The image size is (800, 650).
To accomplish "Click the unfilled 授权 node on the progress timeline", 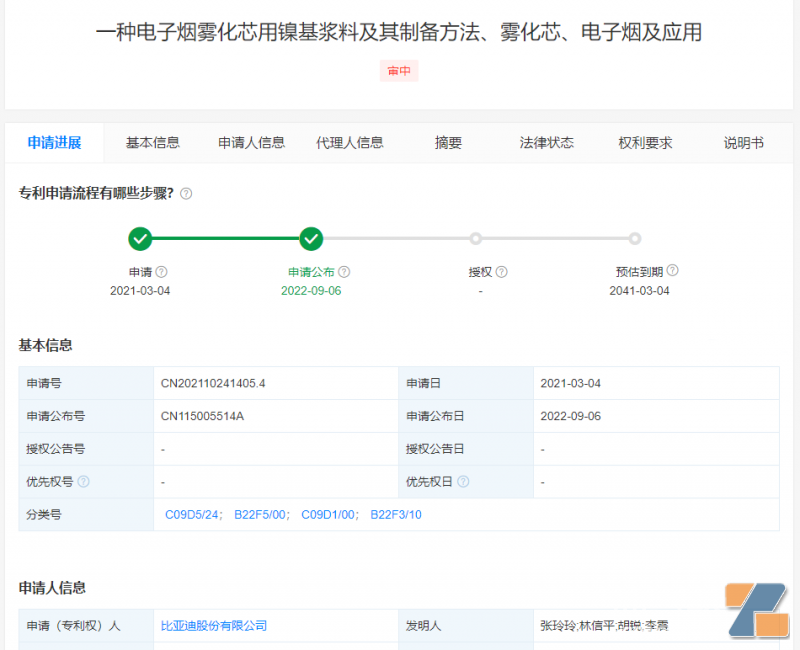I will [x=476, y=239].
